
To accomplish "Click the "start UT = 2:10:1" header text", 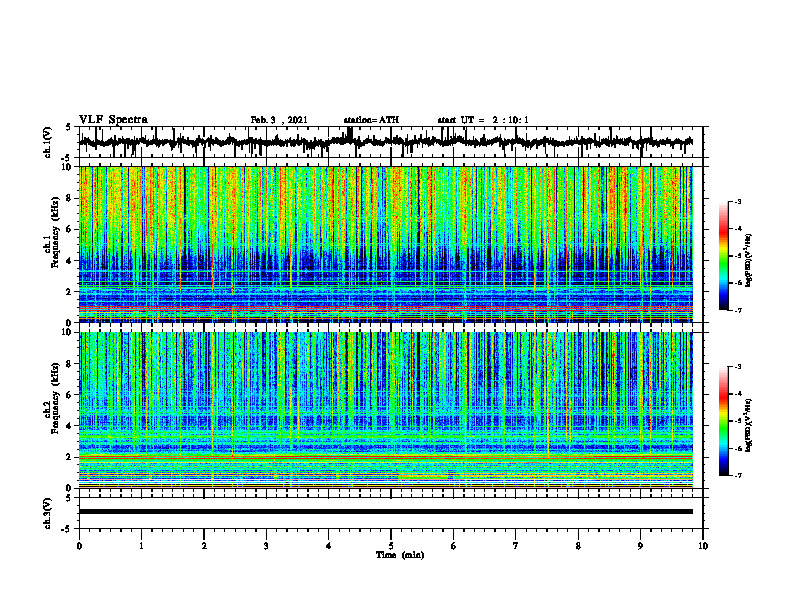I will click(x=483, y=120).
